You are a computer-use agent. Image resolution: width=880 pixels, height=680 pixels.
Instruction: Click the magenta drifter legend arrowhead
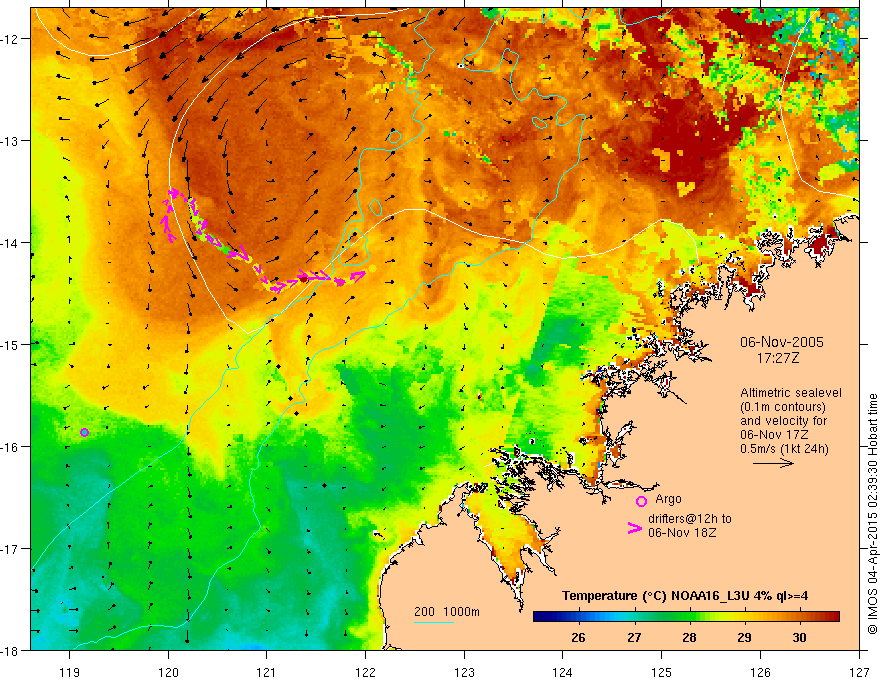tap(635, 528)
